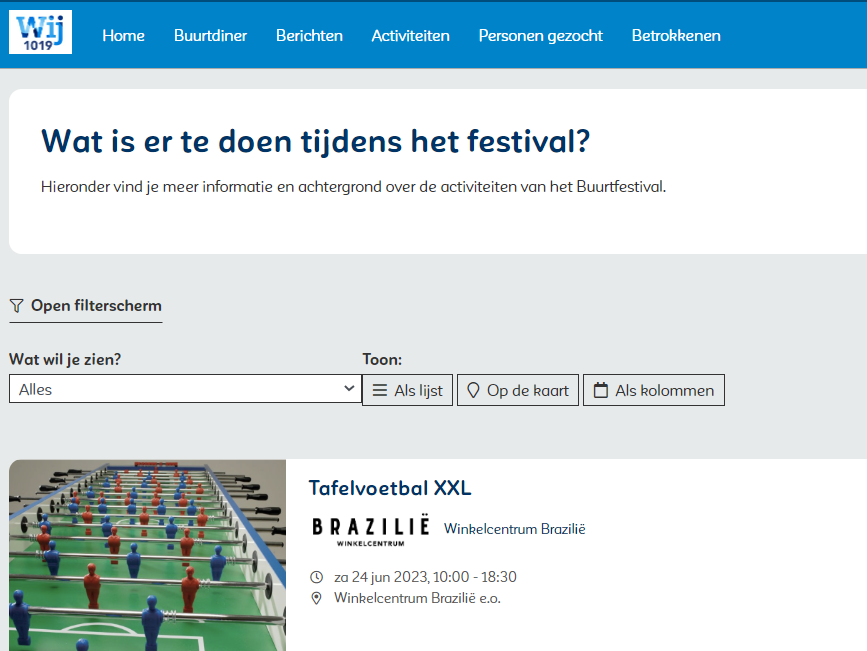This screenshot has height=651, width=867.
Task: Click the Winkelcentrum Brazilië organizer link
Action: (514, 529)
